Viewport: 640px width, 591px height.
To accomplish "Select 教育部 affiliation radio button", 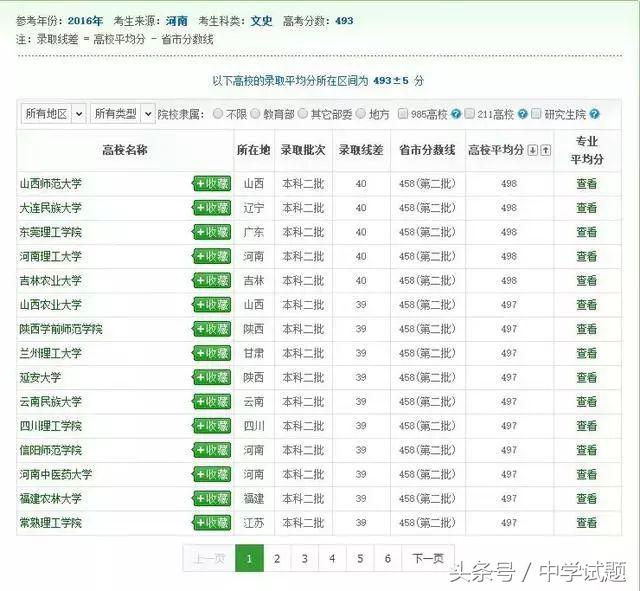I will [255, 114].
